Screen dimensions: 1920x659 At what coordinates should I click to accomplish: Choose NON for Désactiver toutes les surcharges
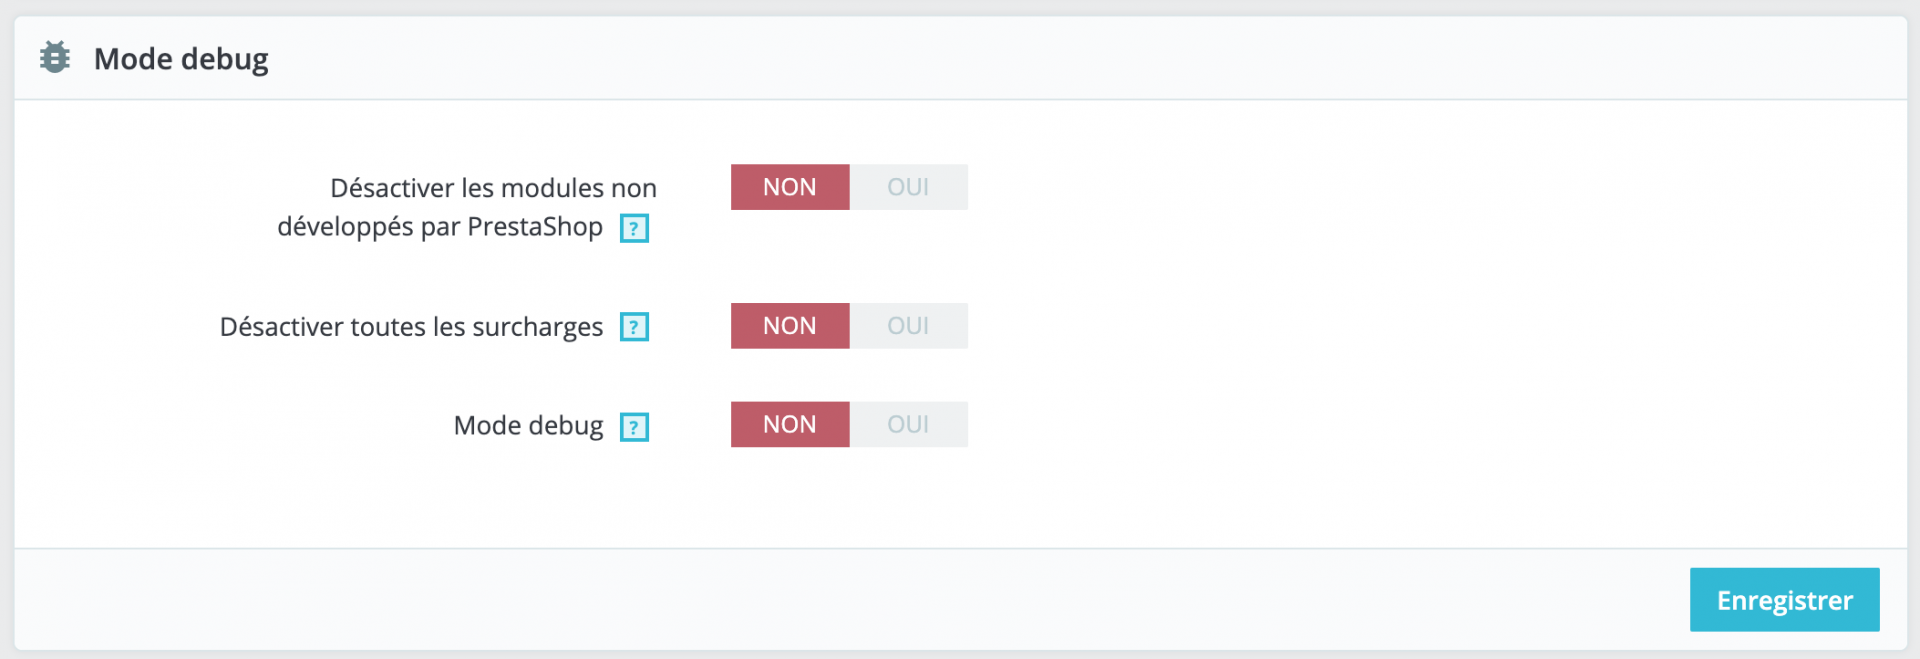tap(790, 326)
